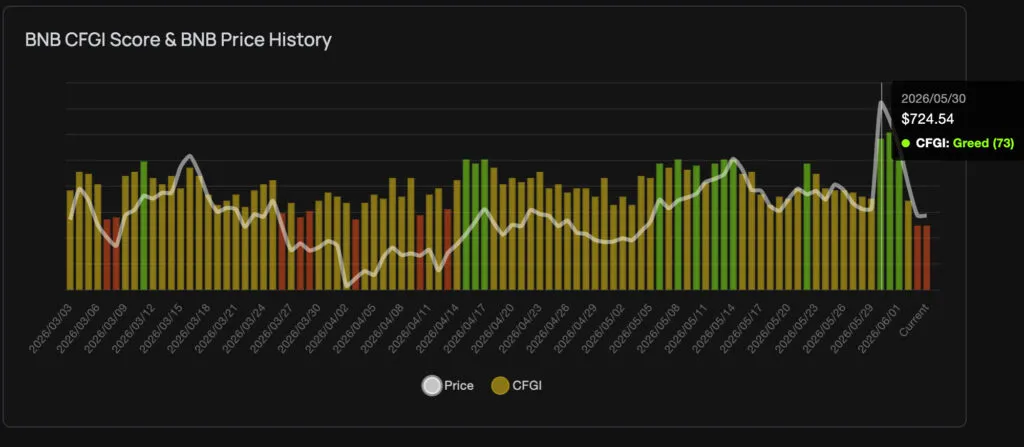Click the x-axis label 2026/04/11
The width and height of the screenshot is (1024, 447).
(x=410, y=329)
